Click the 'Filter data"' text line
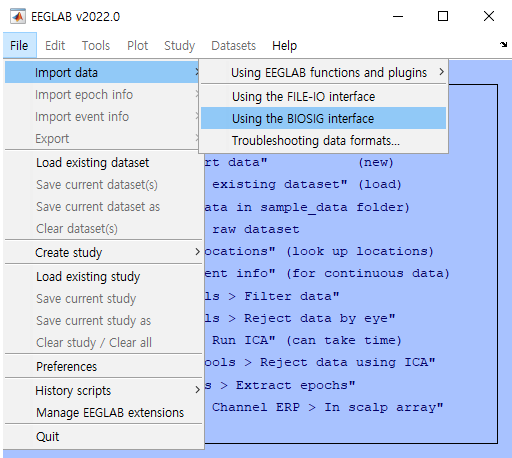The width and height of the screenshot is (512, 458). (x=272, y=296)
